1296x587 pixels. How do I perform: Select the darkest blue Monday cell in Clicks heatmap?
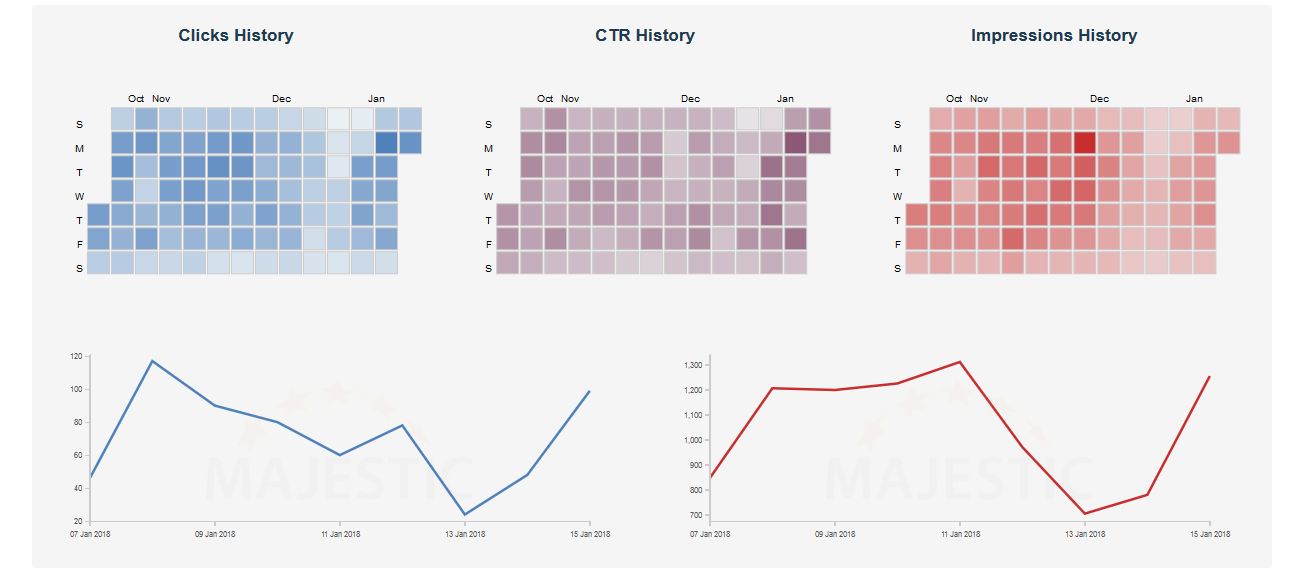click(386, 143)
